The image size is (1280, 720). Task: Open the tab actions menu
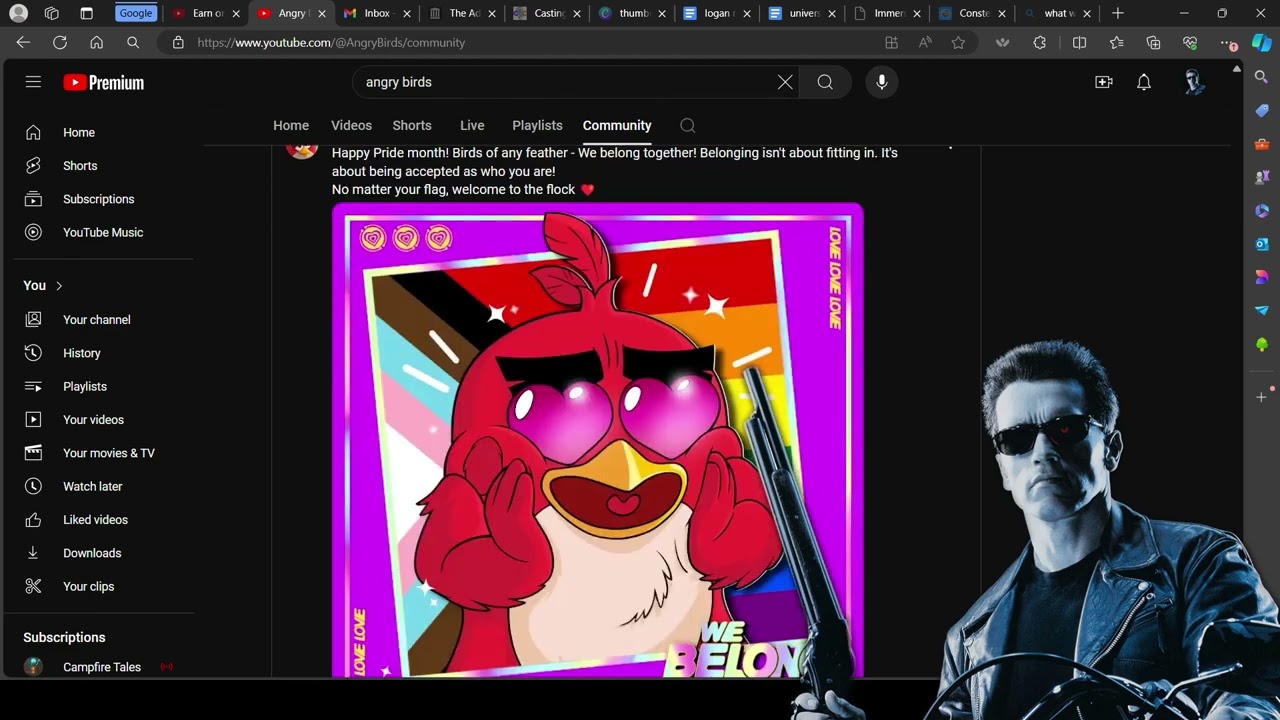tap(86, 13)
